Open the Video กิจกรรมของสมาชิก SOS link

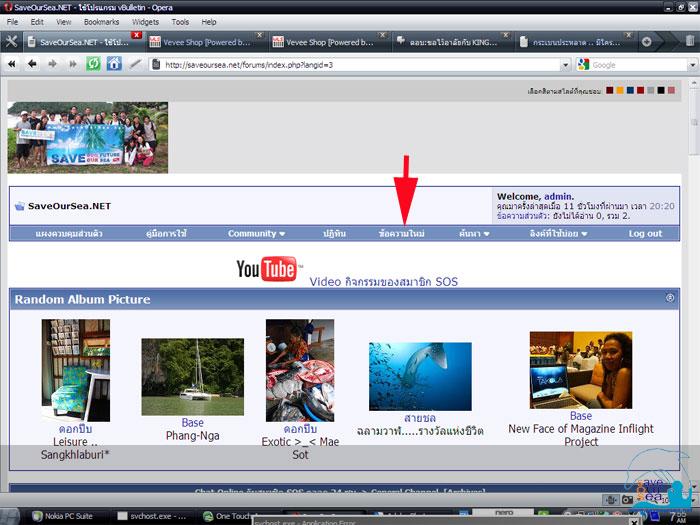coord(383,282)
